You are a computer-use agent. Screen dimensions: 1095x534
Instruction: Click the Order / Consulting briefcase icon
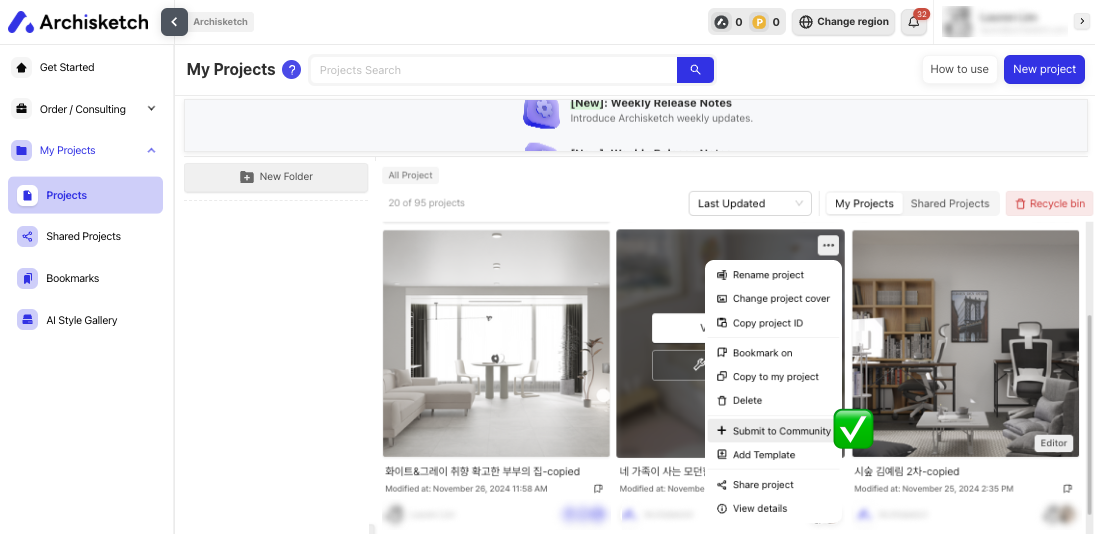pyautogui.click(x=22, y=109)
